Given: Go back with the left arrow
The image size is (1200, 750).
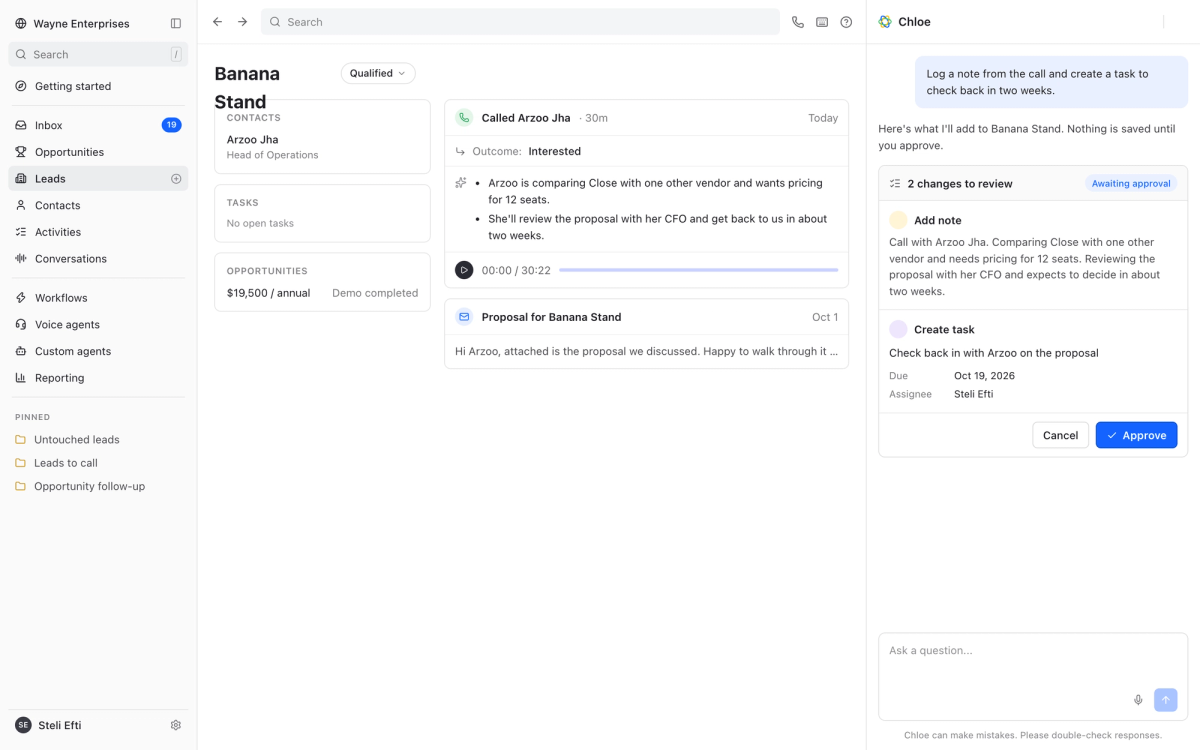Looking at the screenshot, I should click(218, 22).
